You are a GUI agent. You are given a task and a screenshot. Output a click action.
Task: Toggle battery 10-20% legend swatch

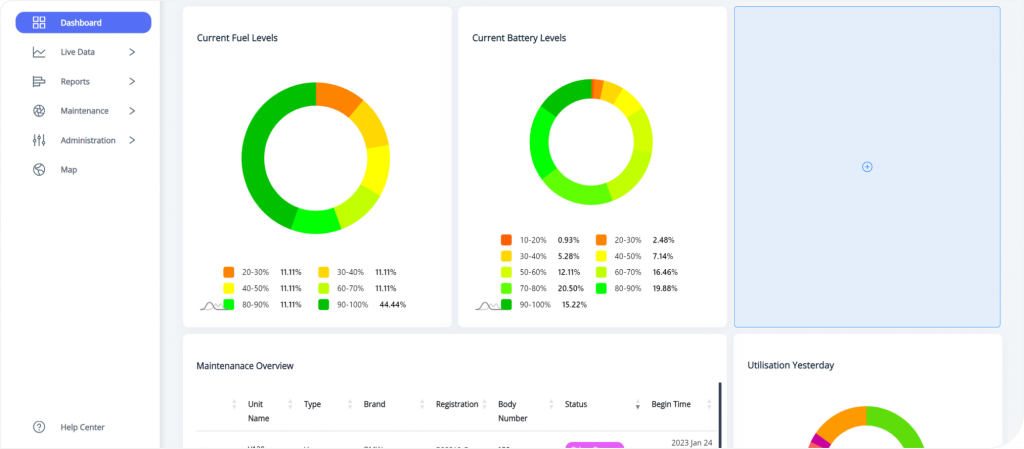pos(506,240)
